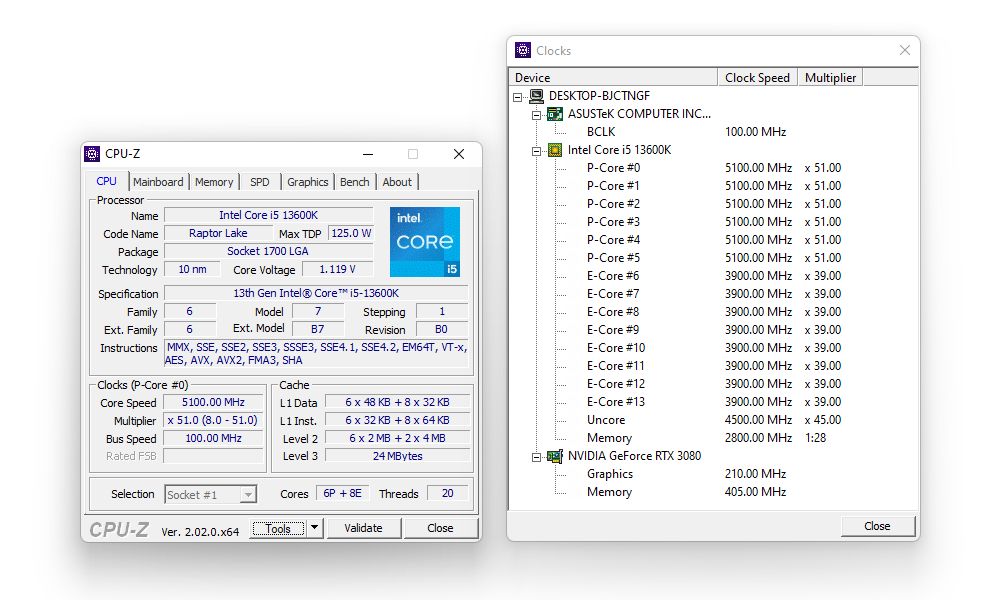
Task: Switch to the Bench tab
Action: pos(355,182)
